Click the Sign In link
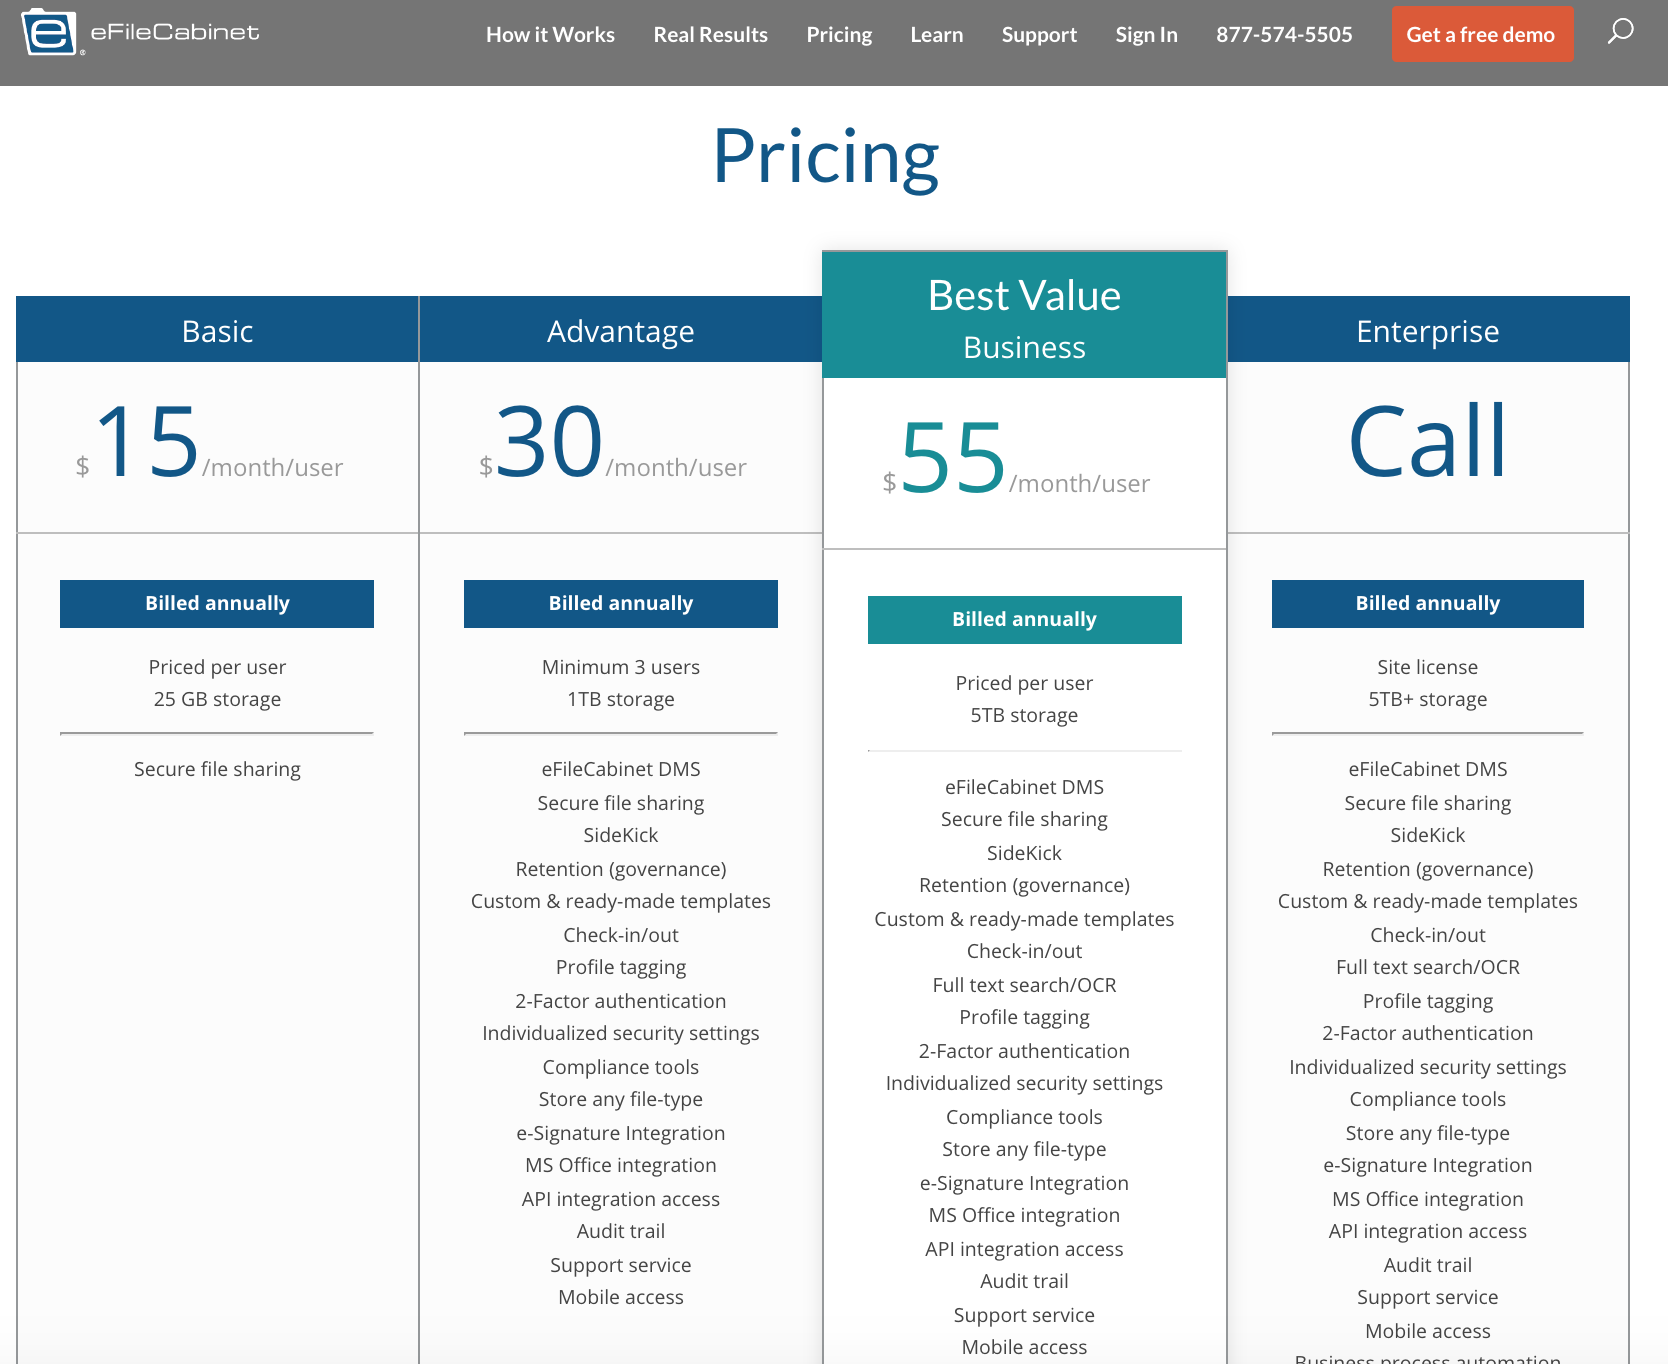This screenshot has height=1364, width=1668. (1146, 35)
